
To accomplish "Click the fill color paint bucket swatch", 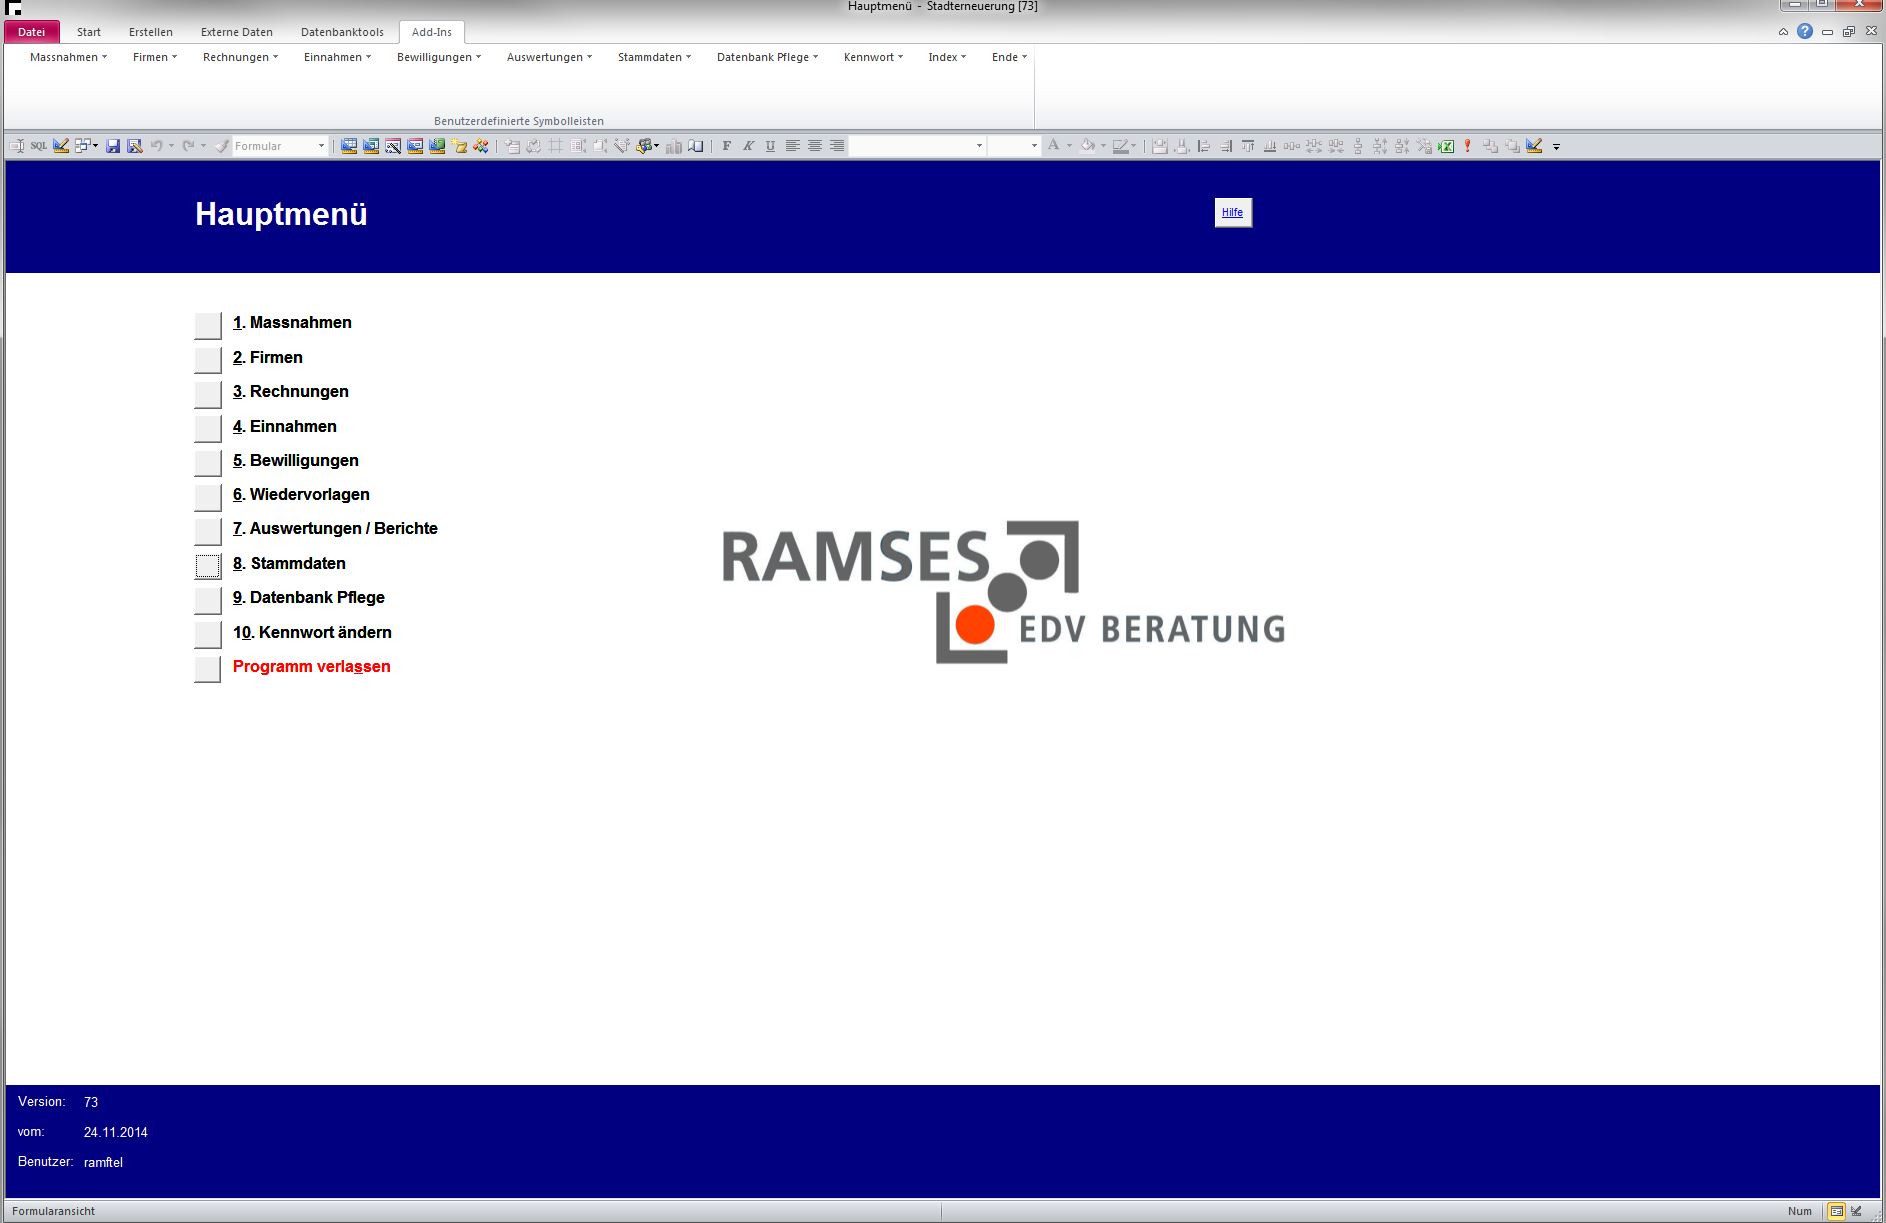I will [x=1088, y=146].
